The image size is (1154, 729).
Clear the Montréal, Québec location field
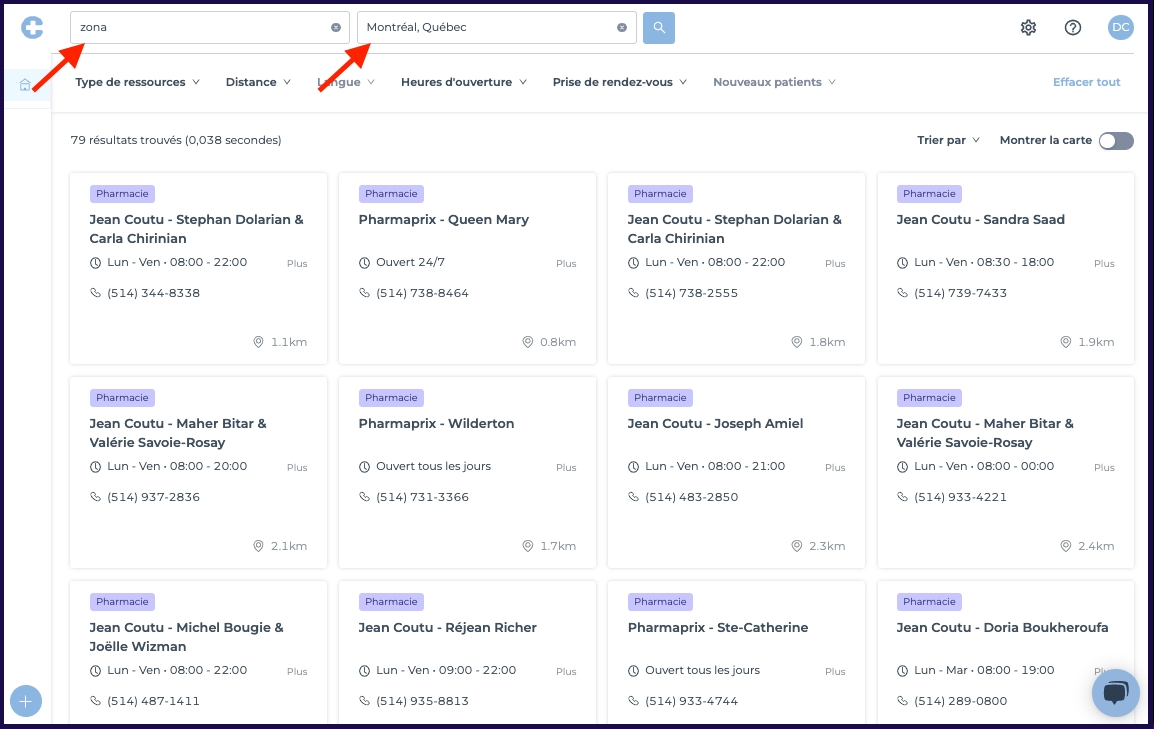[622, 28]
